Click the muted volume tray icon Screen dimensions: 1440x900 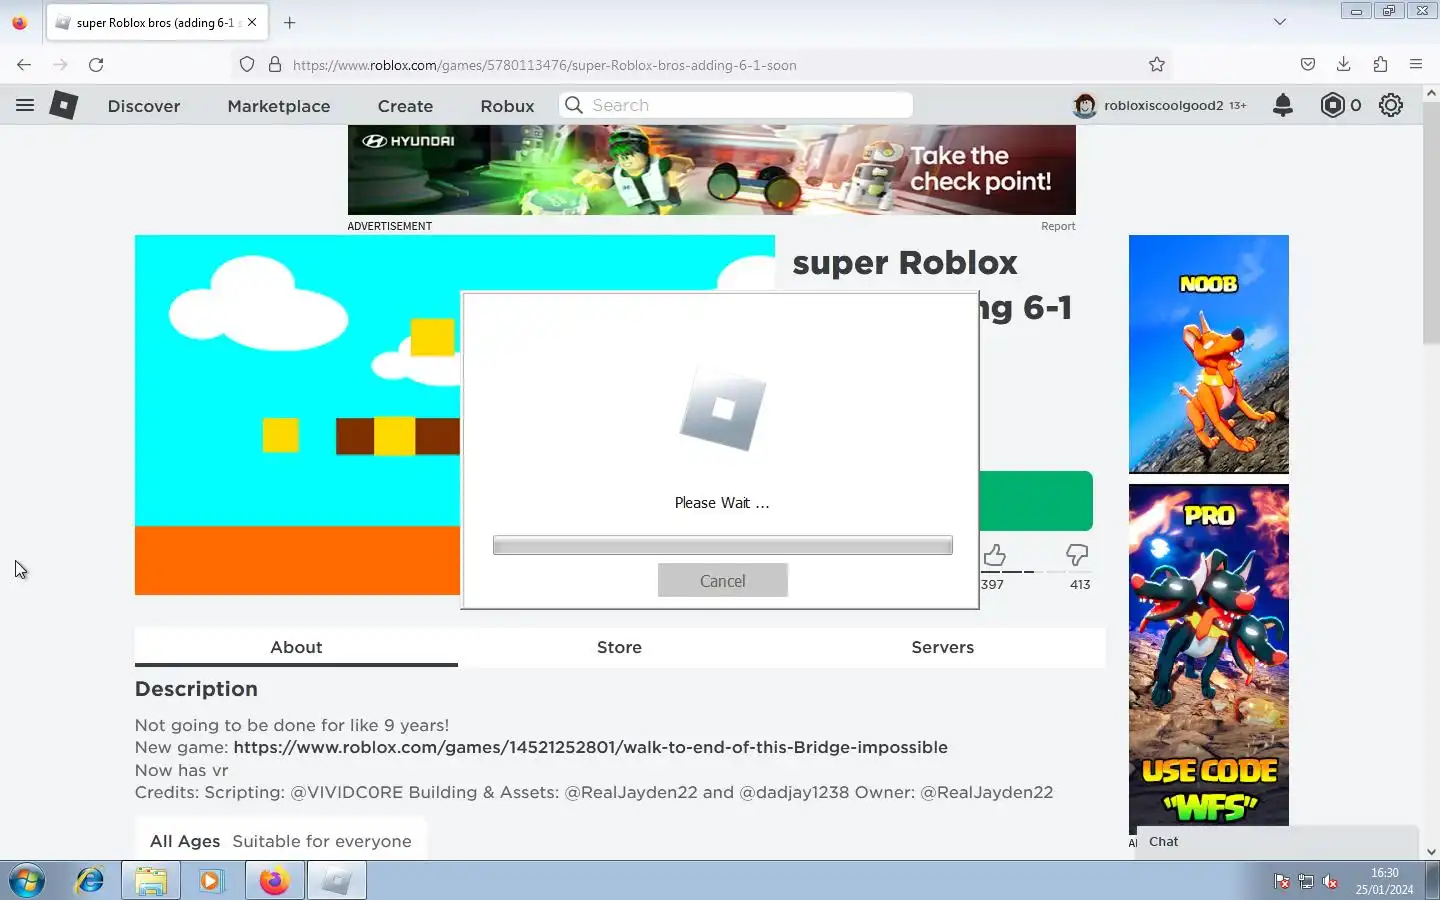coord(1330,881)
